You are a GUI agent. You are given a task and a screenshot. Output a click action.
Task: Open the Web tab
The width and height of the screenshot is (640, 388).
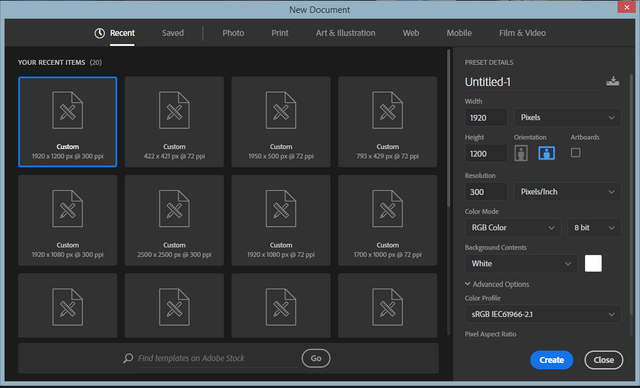411,33
